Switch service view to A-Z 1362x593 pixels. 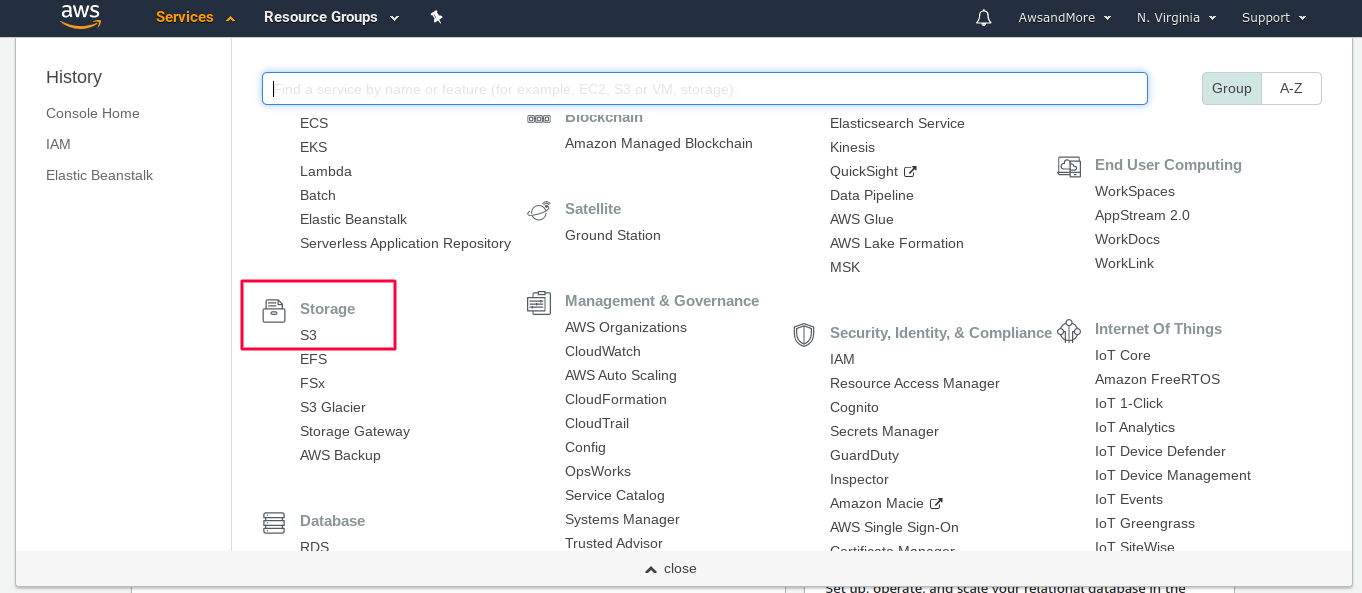tap(1291, 88)
